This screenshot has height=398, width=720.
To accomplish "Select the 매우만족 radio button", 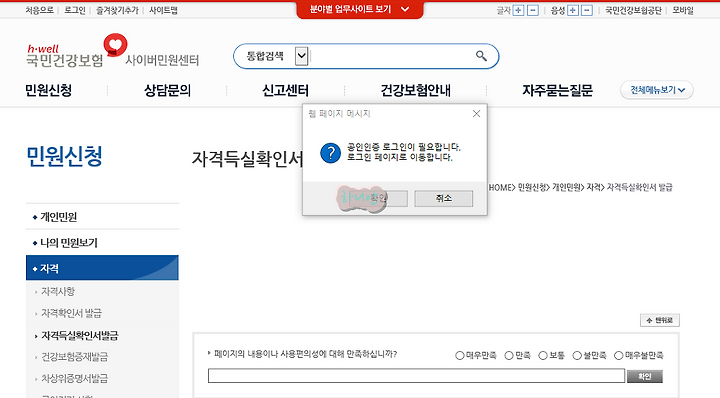I will click(459, 355).
